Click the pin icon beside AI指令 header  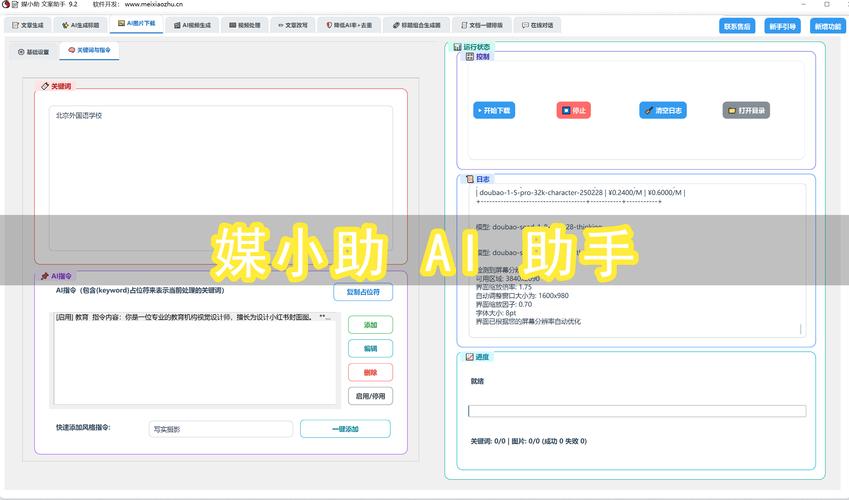[45, 276]
